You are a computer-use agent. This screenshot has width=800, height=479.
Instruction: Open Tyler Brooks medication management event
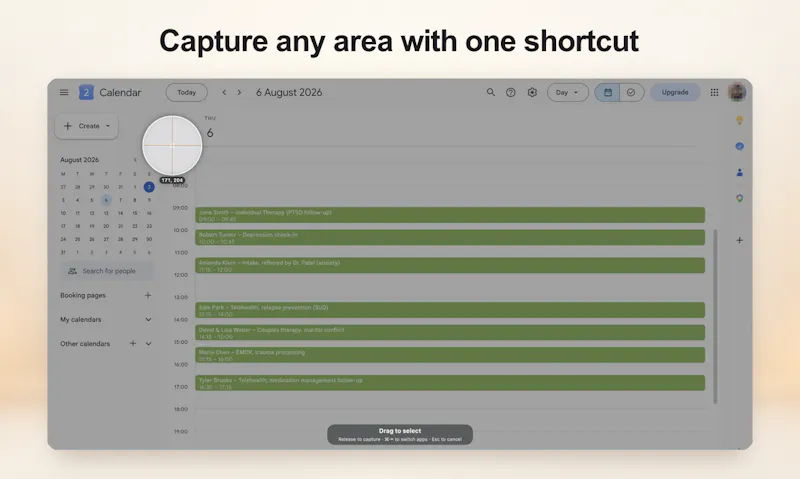click(x=450, y=383)
